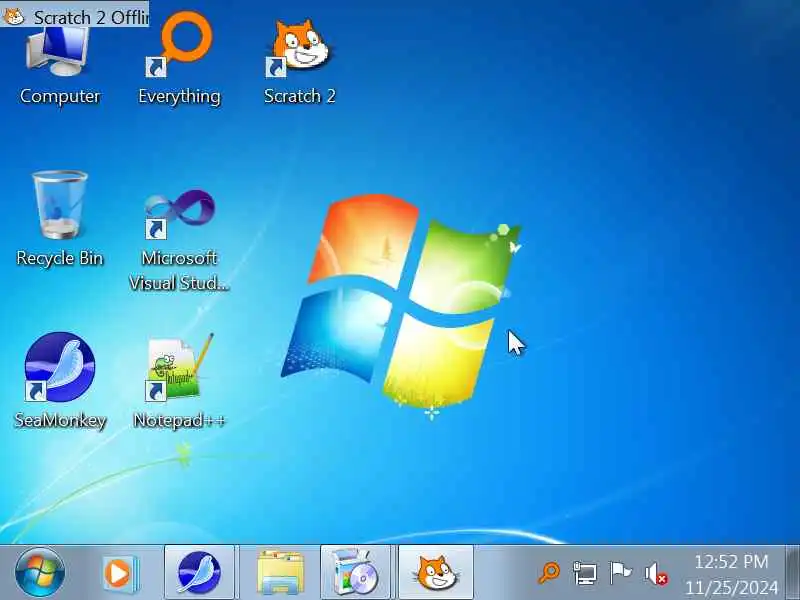Open Windows Explorer folder in taskbar
The height and width of the screenshot is (600, 800).
point(279,572)
